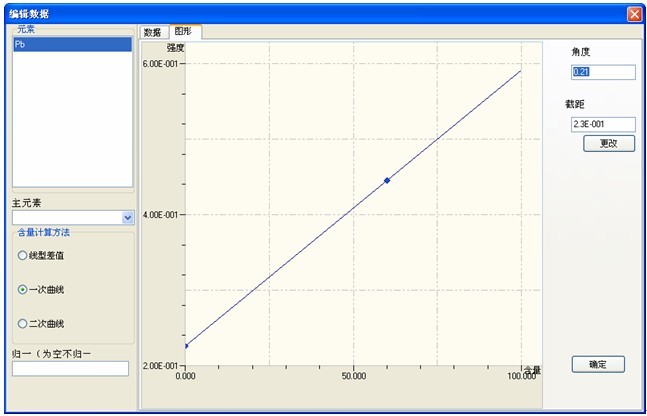Screen dimensions: 647x416
Task: Choose the 一次曲线 calculation method
Action: coord(23,289)
